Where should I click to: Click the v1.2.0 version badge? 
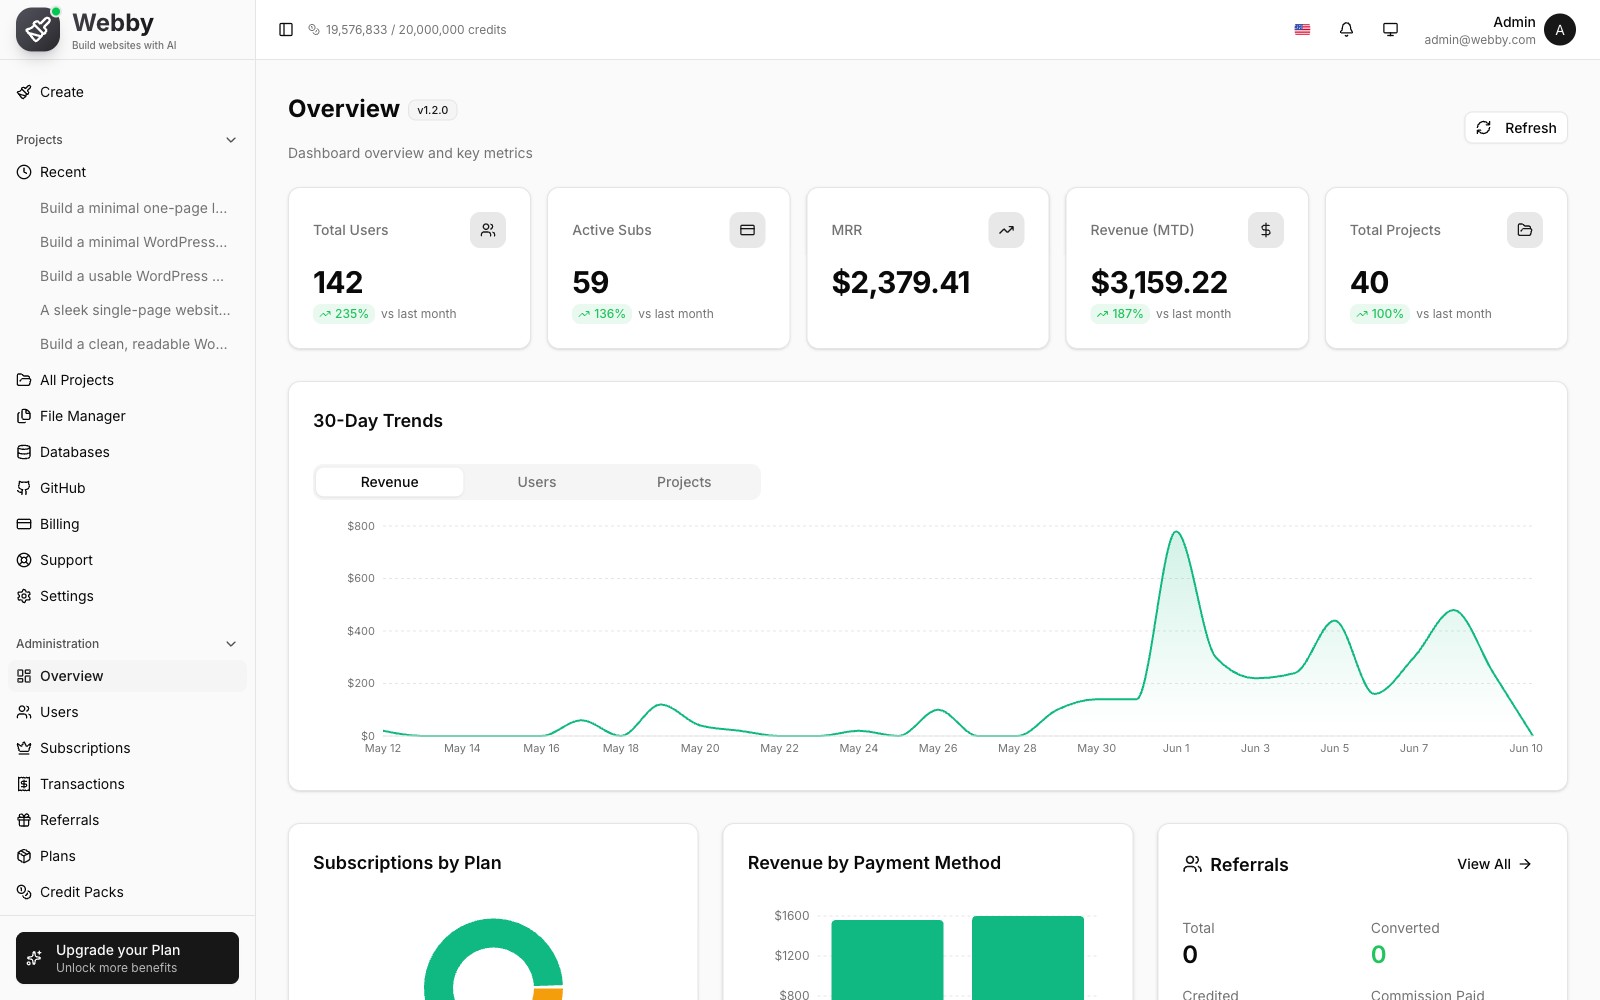[433, 110]
